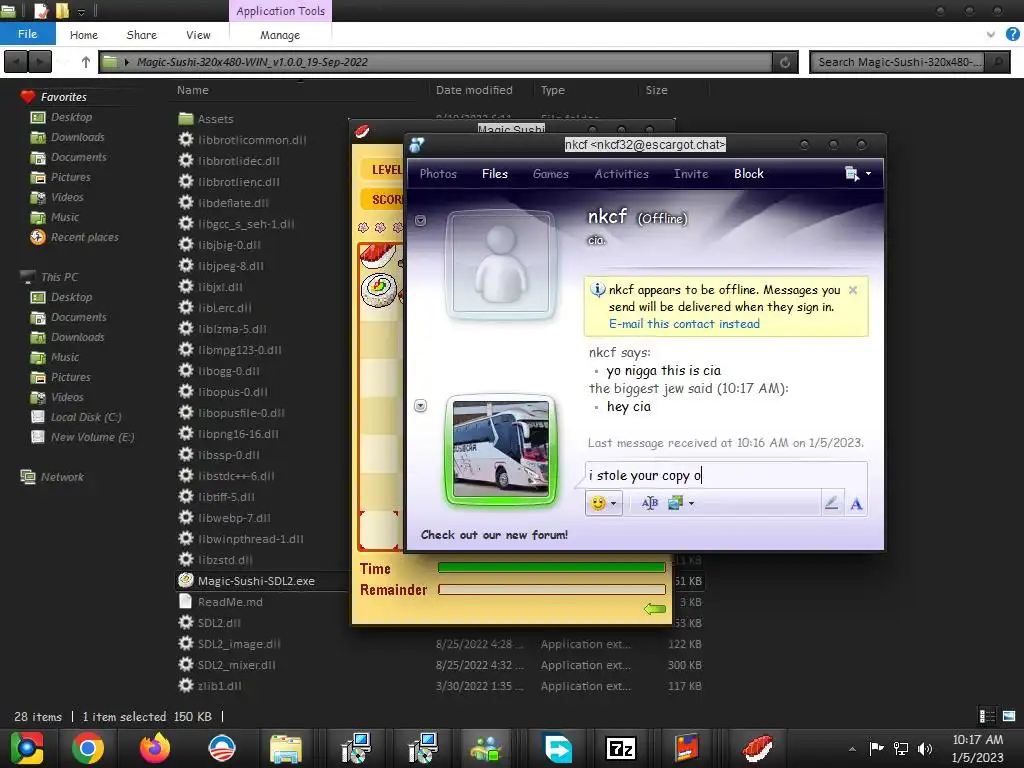Click the Remainder progress bar
Image resolution: width=1024 pixels, height=768 pixels.
pos(552,589)
